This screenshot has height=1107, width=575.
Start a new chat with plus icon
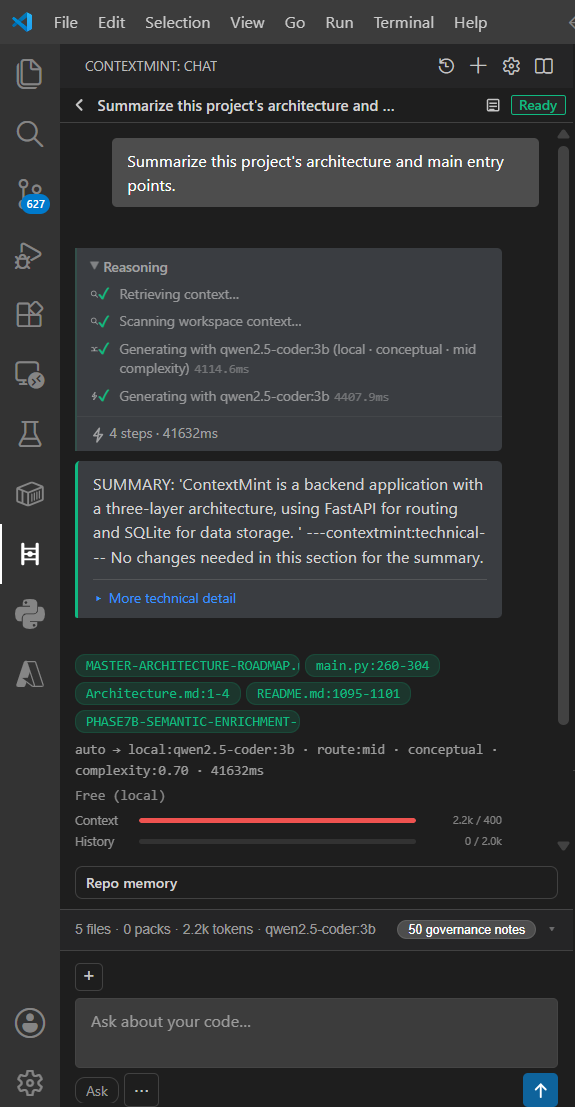[x=478, y=66]
